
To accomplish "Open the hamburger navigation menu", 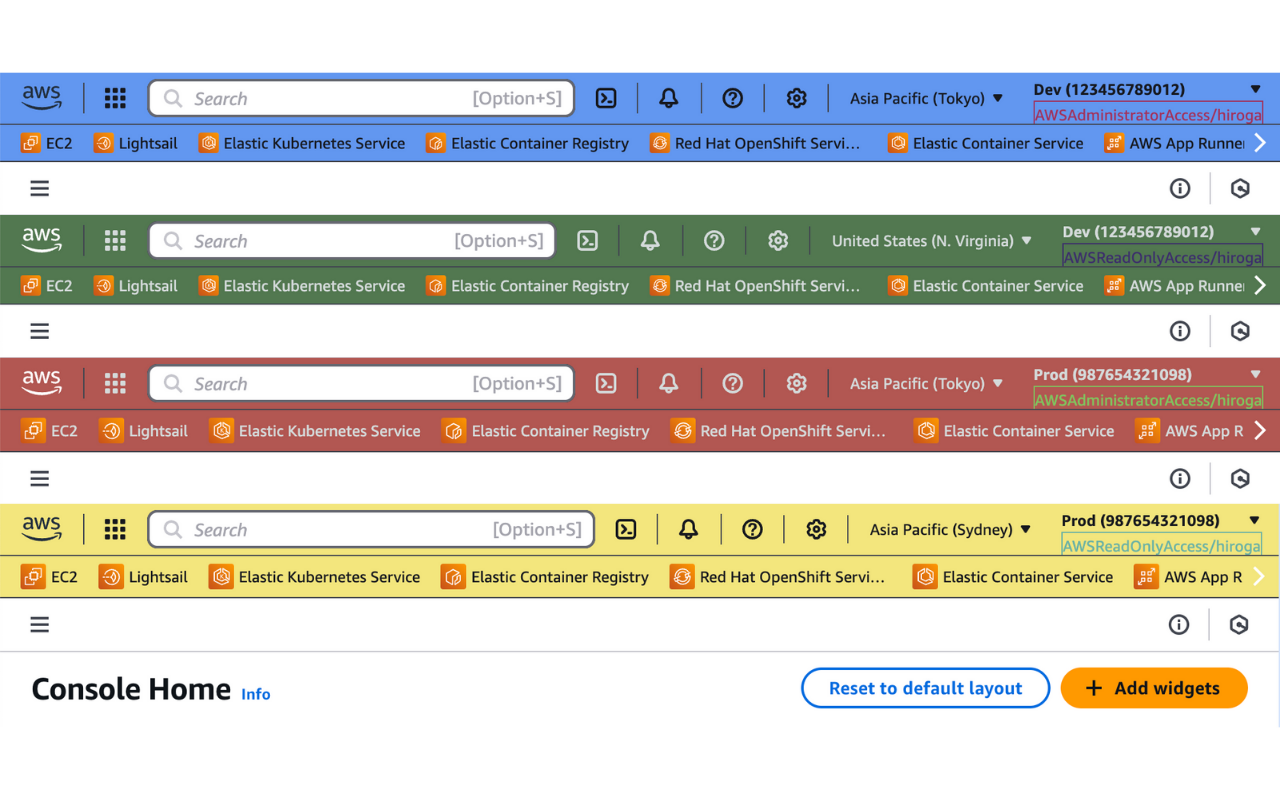I will coord(39,188).
